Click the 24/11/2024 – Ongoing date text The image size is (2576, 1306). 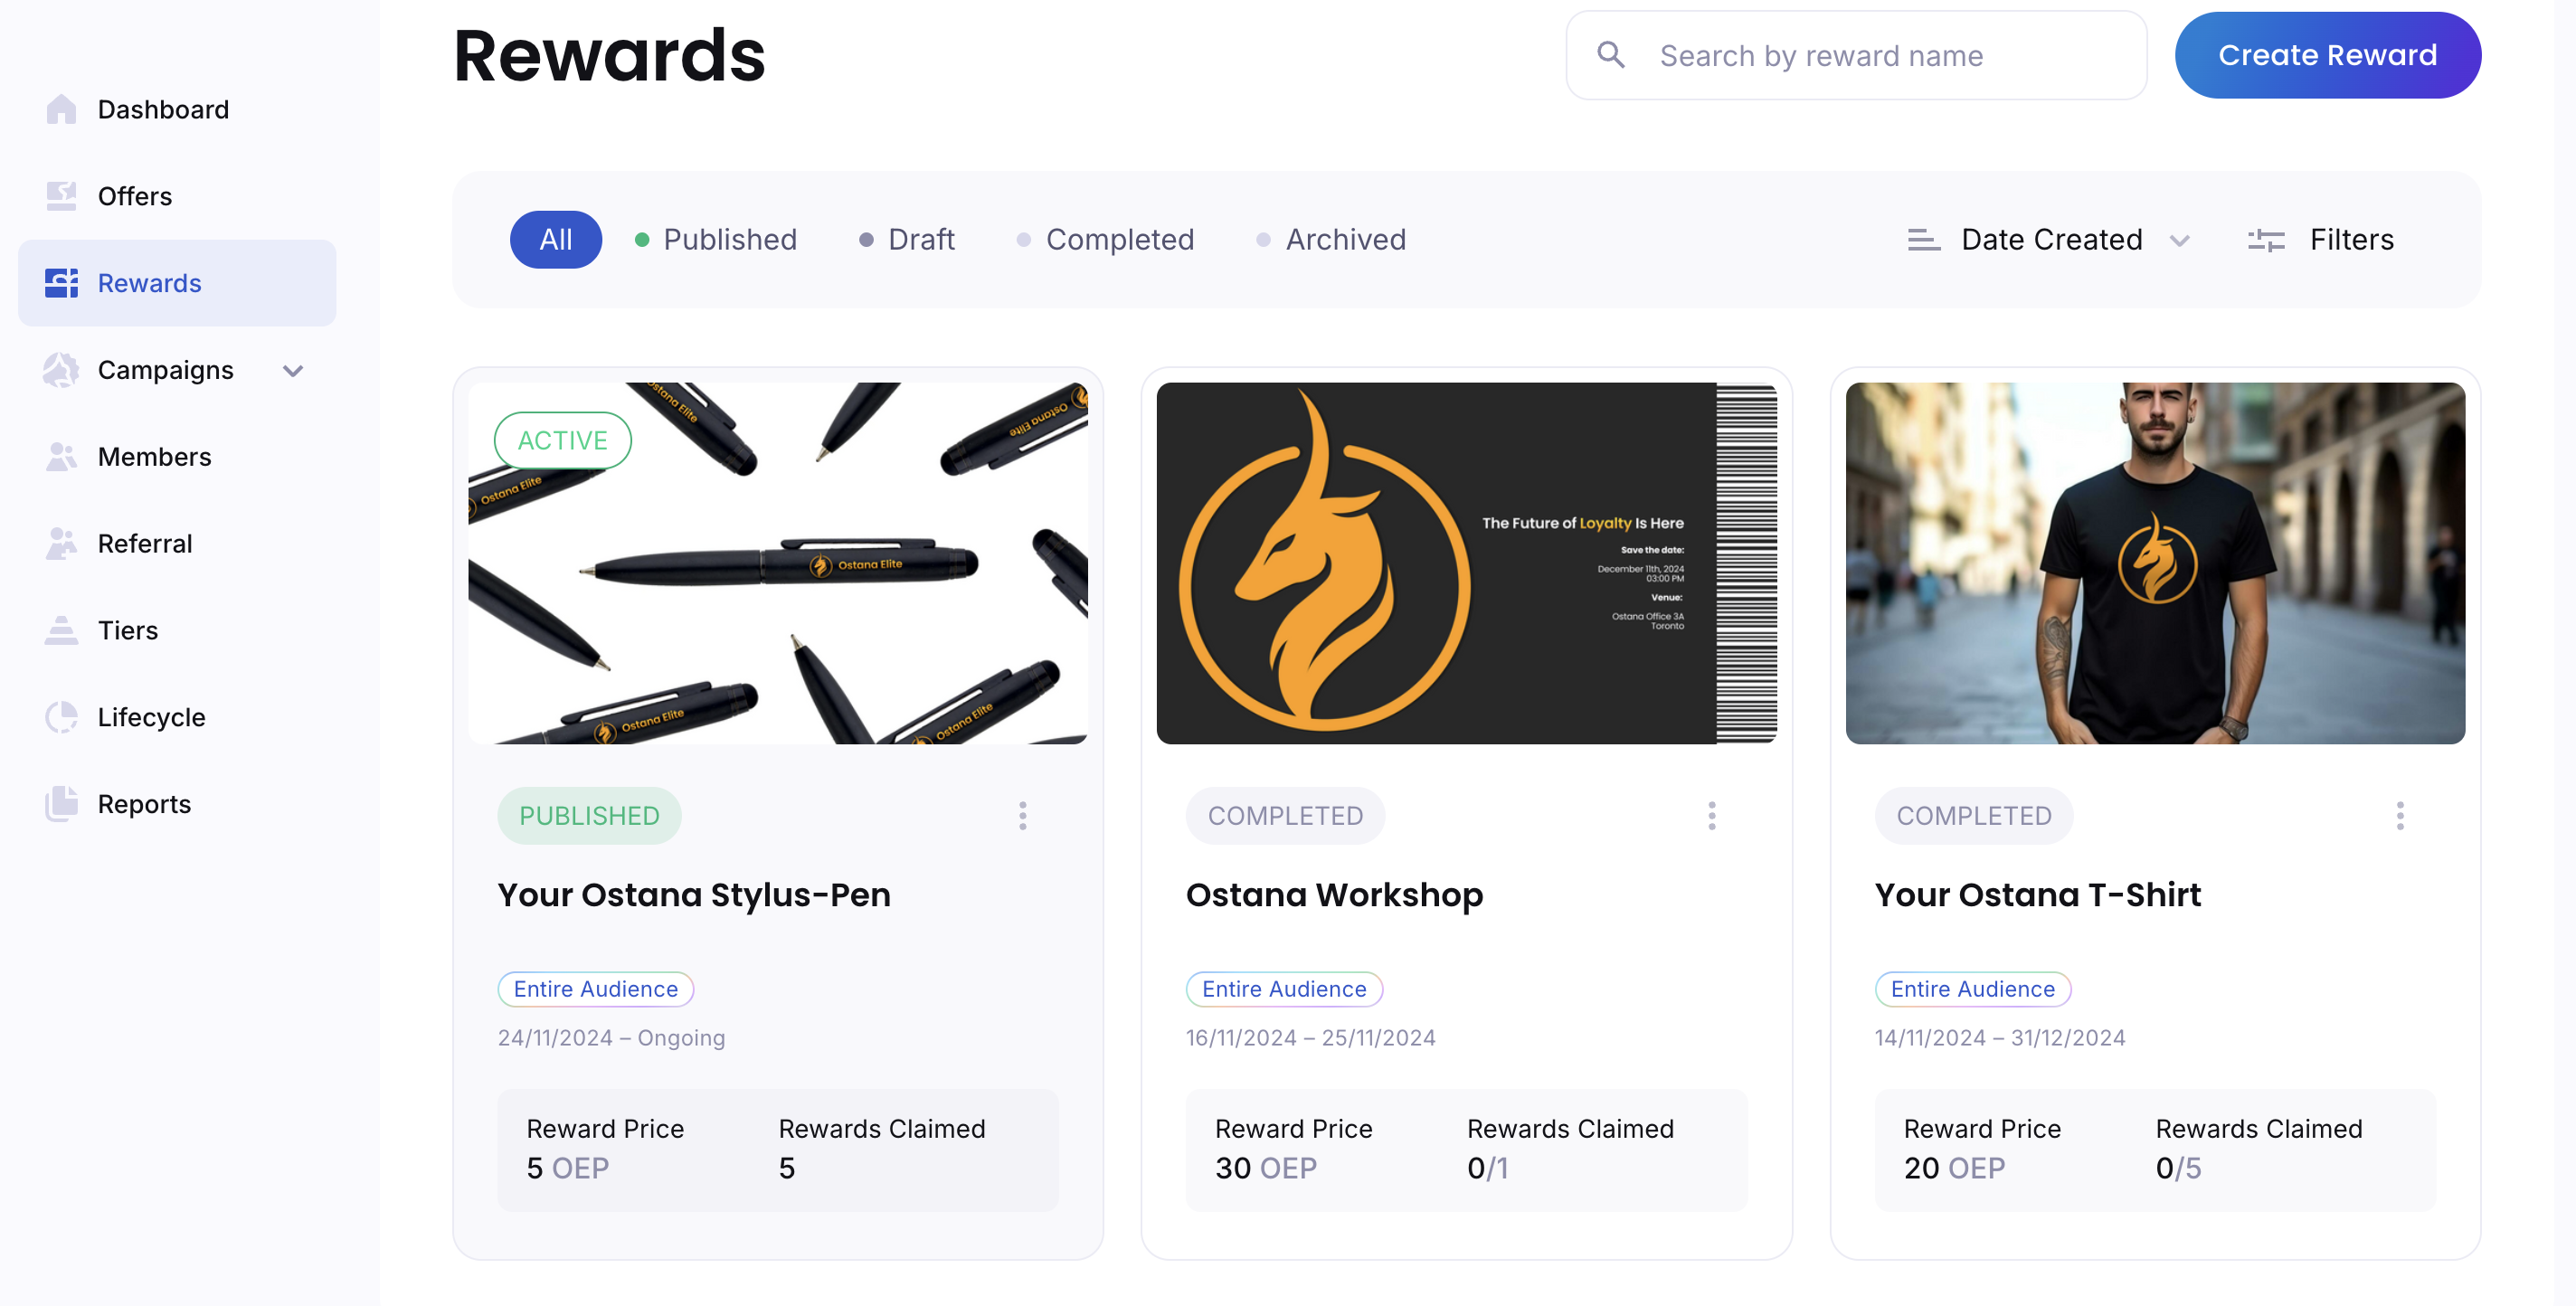pyautogui.click(x=611, y=1038)
